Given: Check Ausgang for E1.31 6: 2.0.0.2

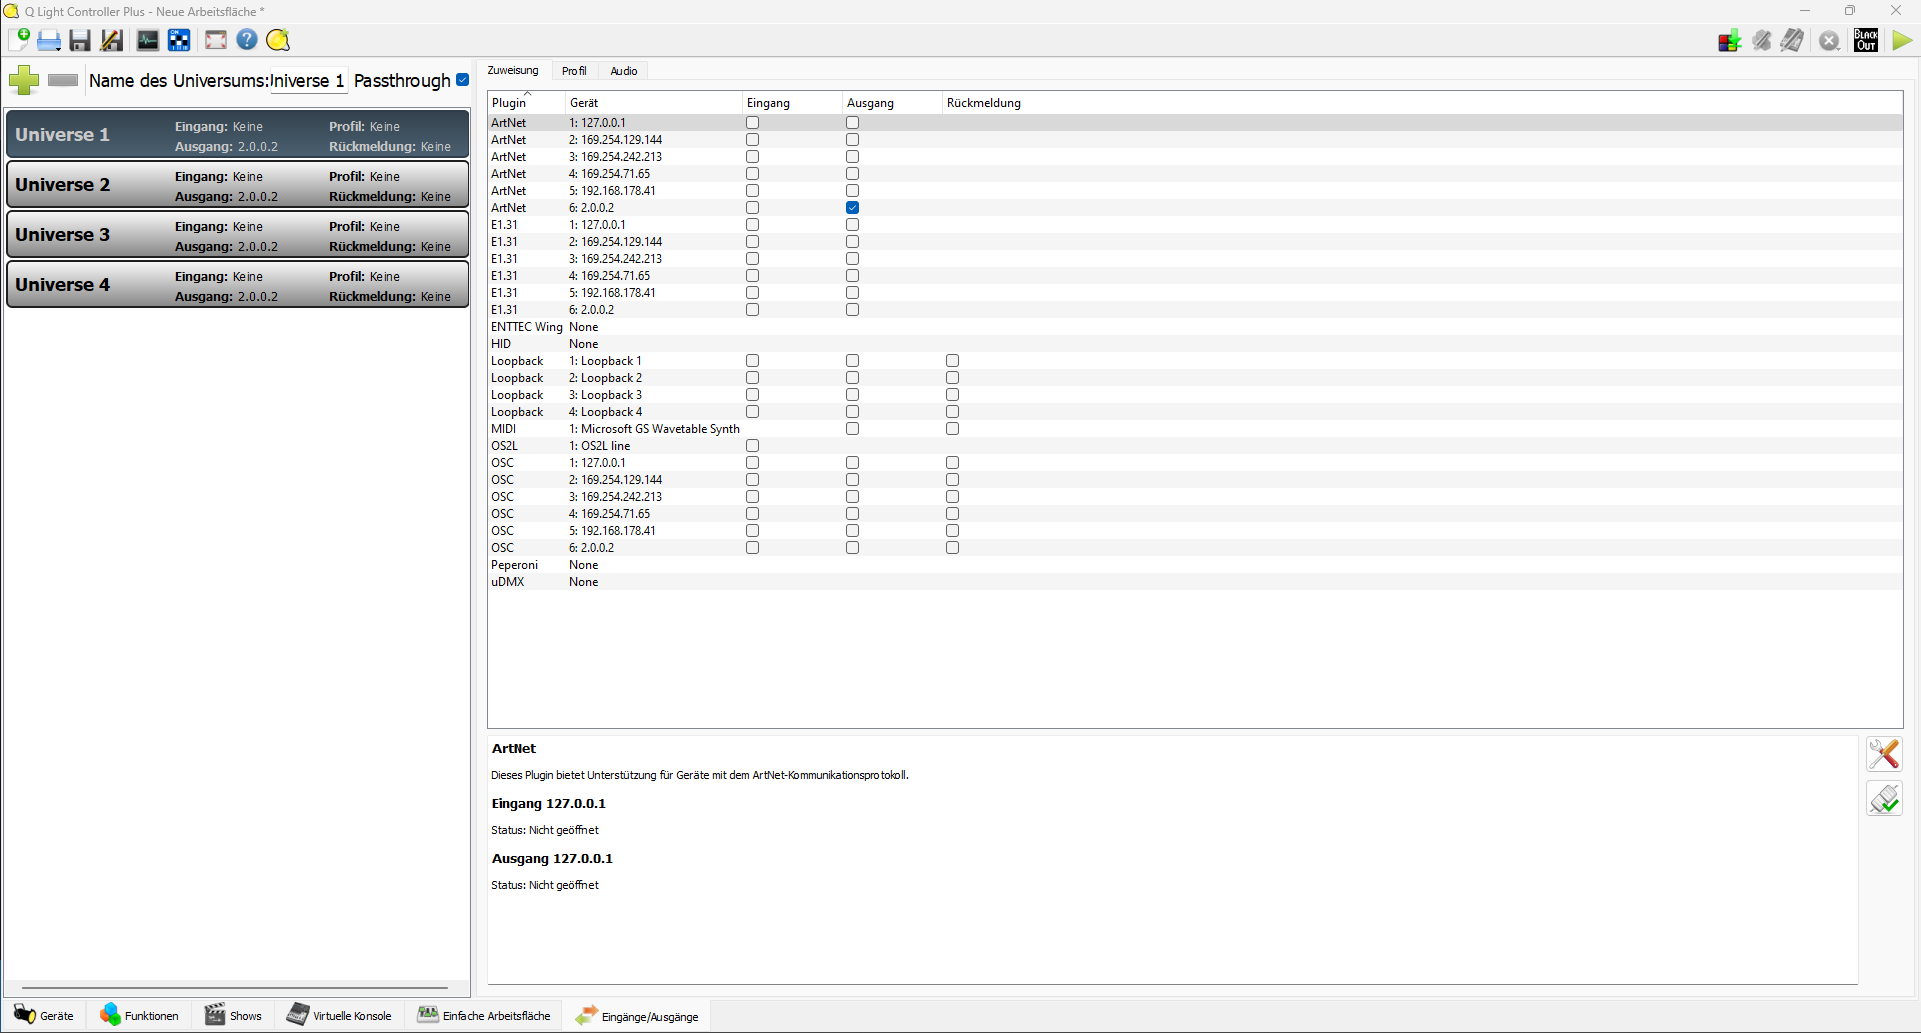Looking at the screenshot, I should coord(852,310).
